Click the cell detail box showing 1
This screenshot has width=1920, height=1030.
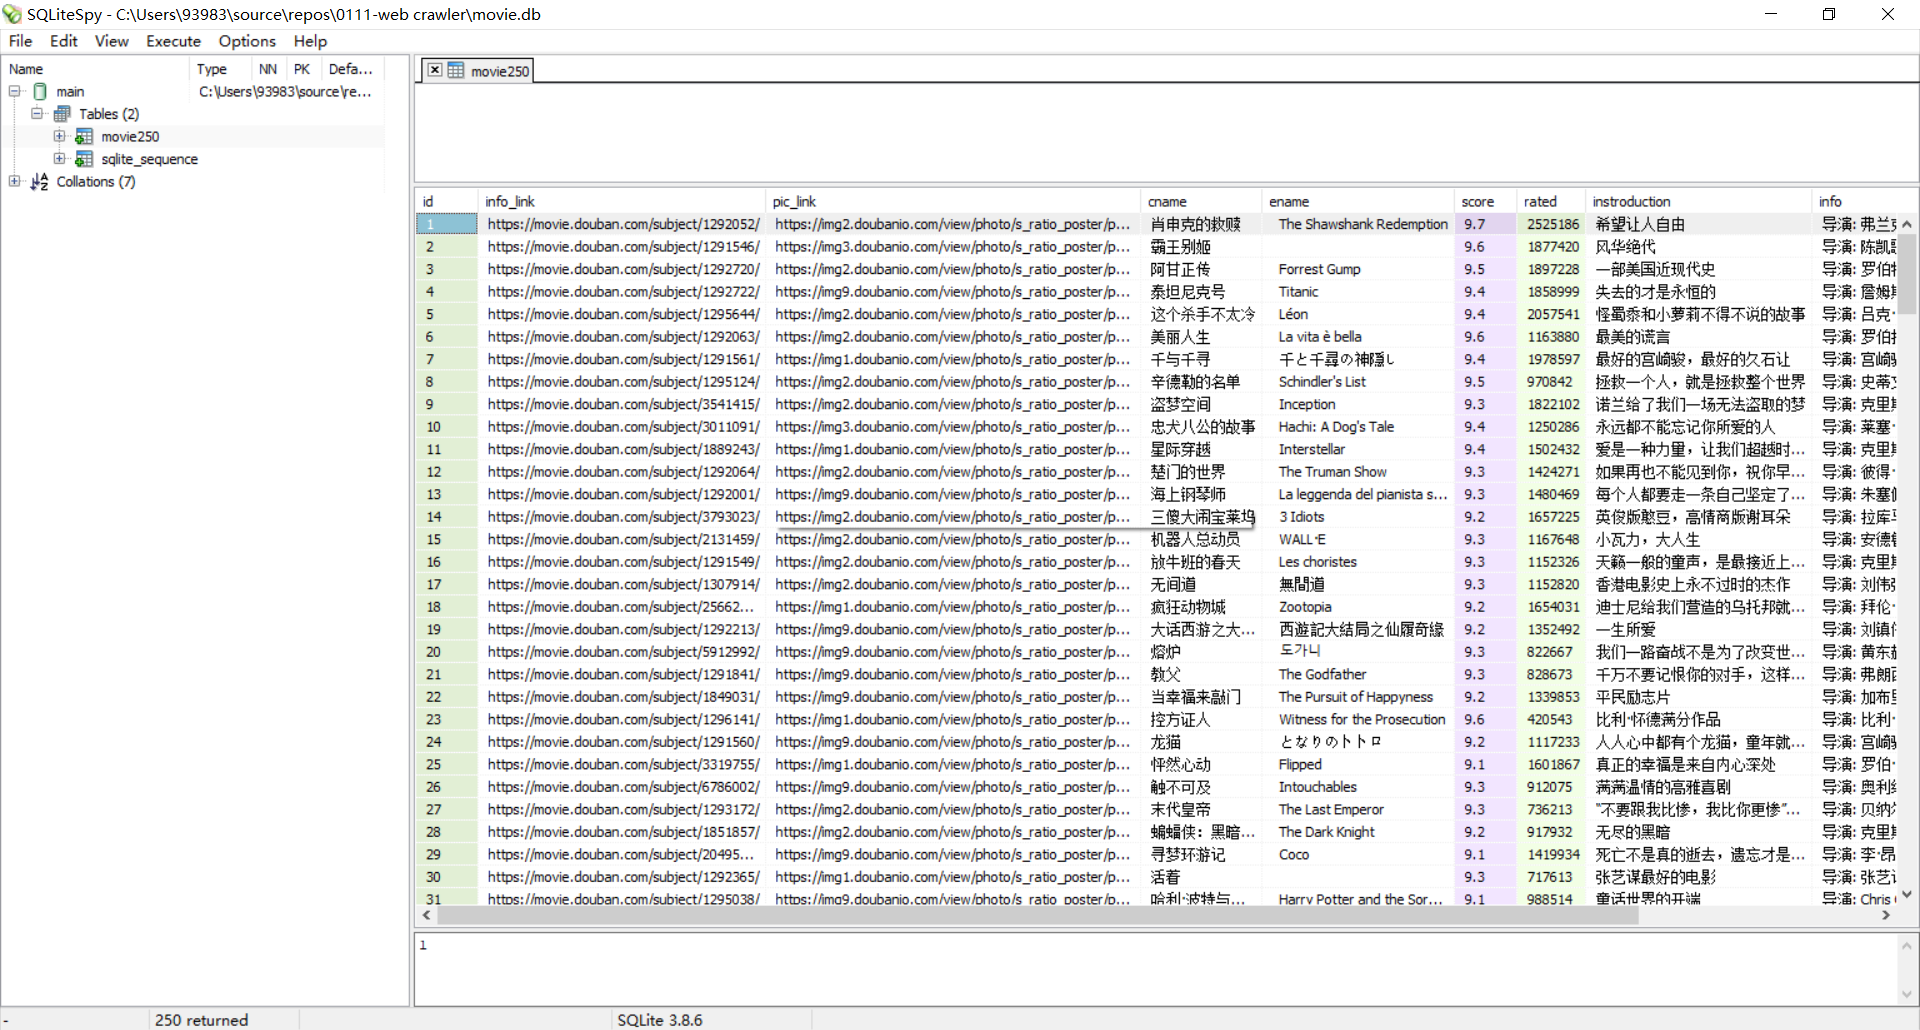pos(1156,968)
